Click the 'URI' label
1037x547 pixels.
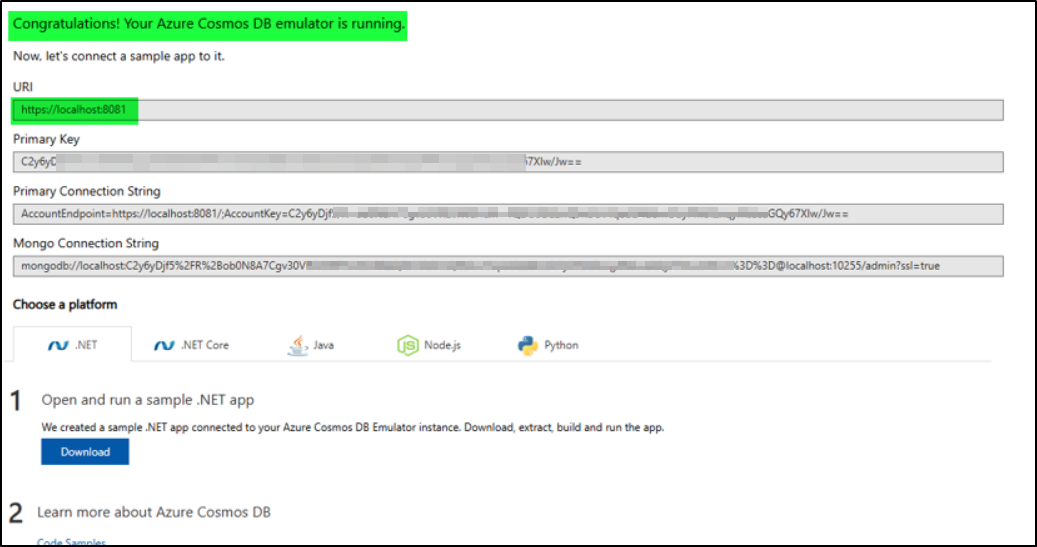[23, 87]
